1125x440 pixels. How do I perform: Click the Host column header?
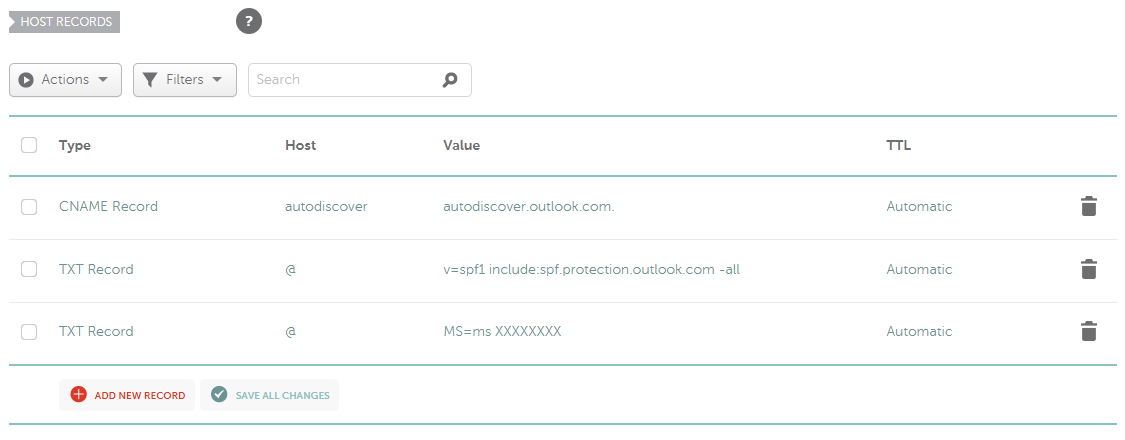301,145
